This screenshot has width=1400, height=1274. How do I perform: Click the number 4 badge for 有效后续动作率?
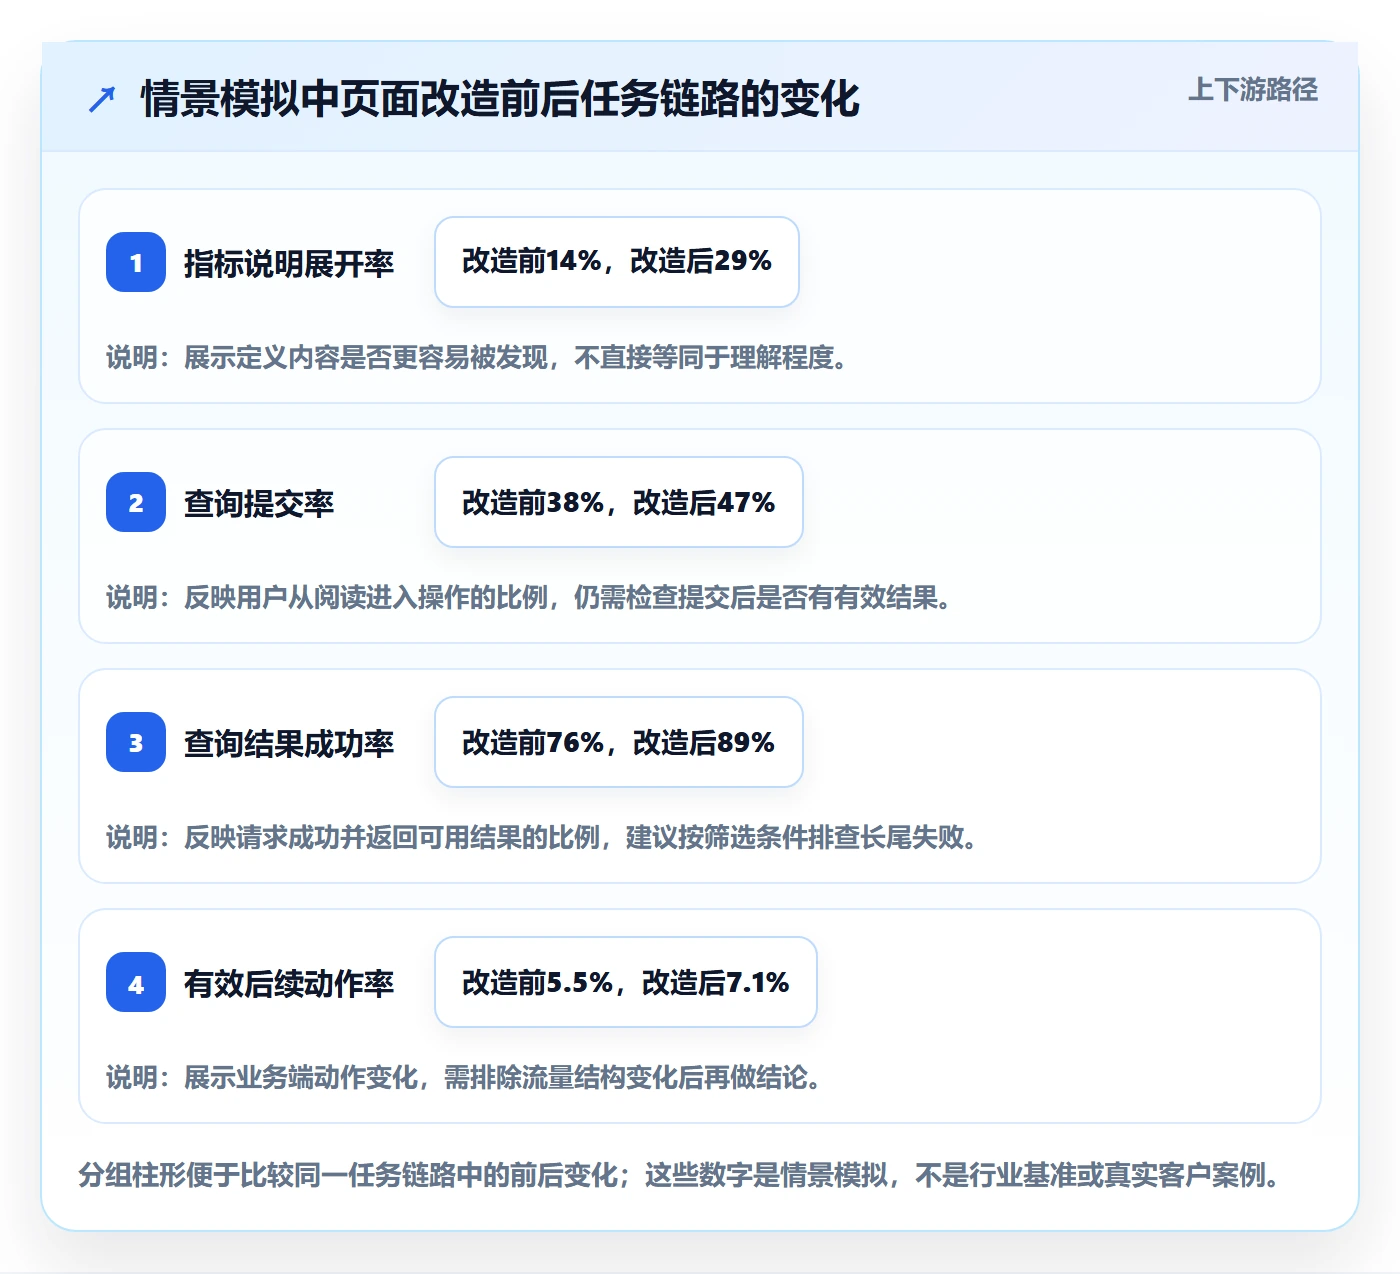(x=136, y=982)
